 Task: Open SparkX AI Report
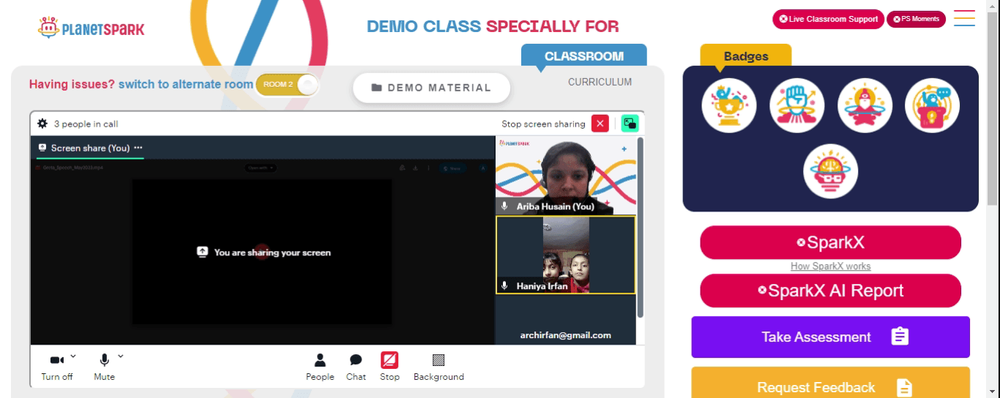[830, 291]
